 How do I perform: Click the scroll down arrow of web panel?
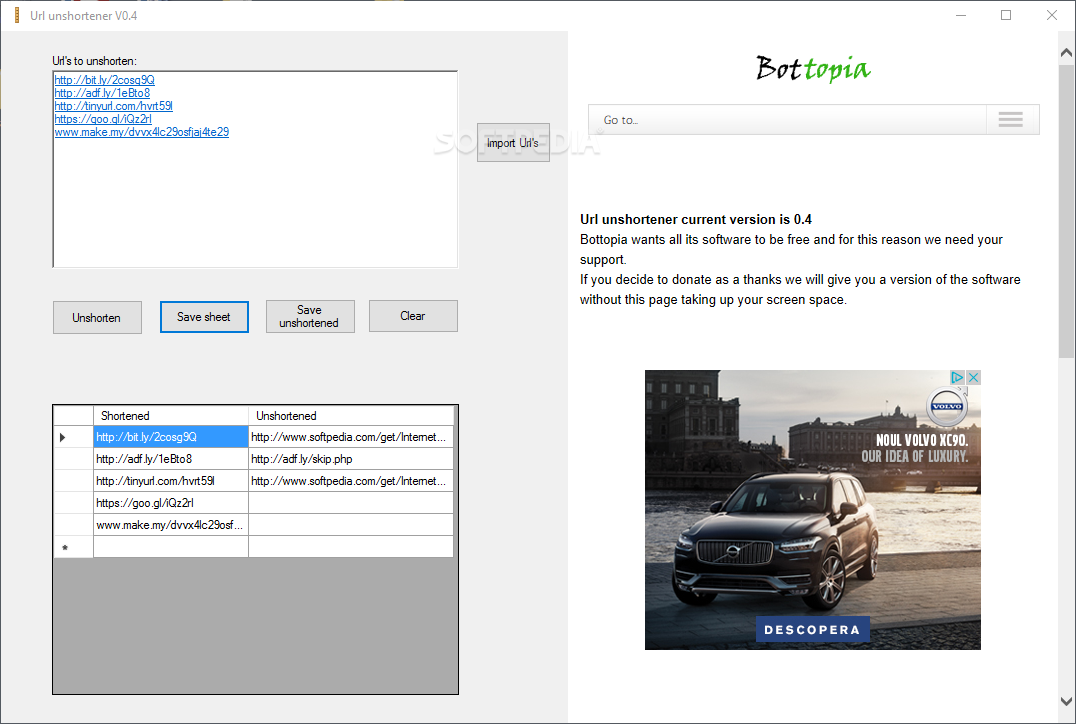(x=1066, y=701)
